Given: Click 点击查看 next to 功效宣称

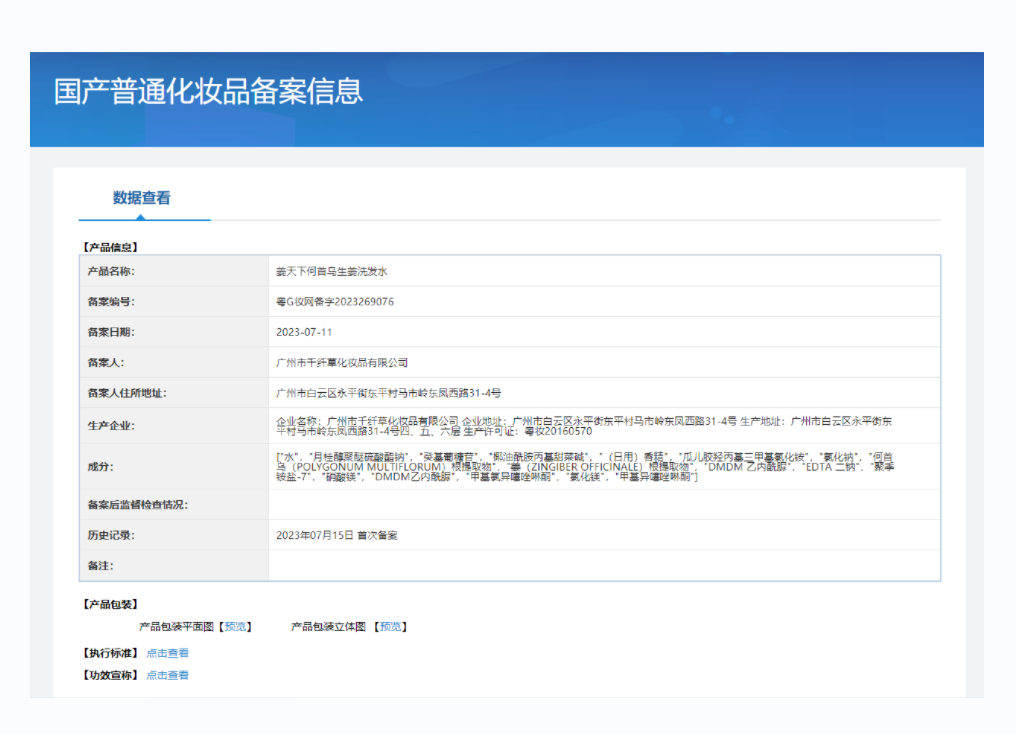Looking at the screenshot, I should point(167,675).
